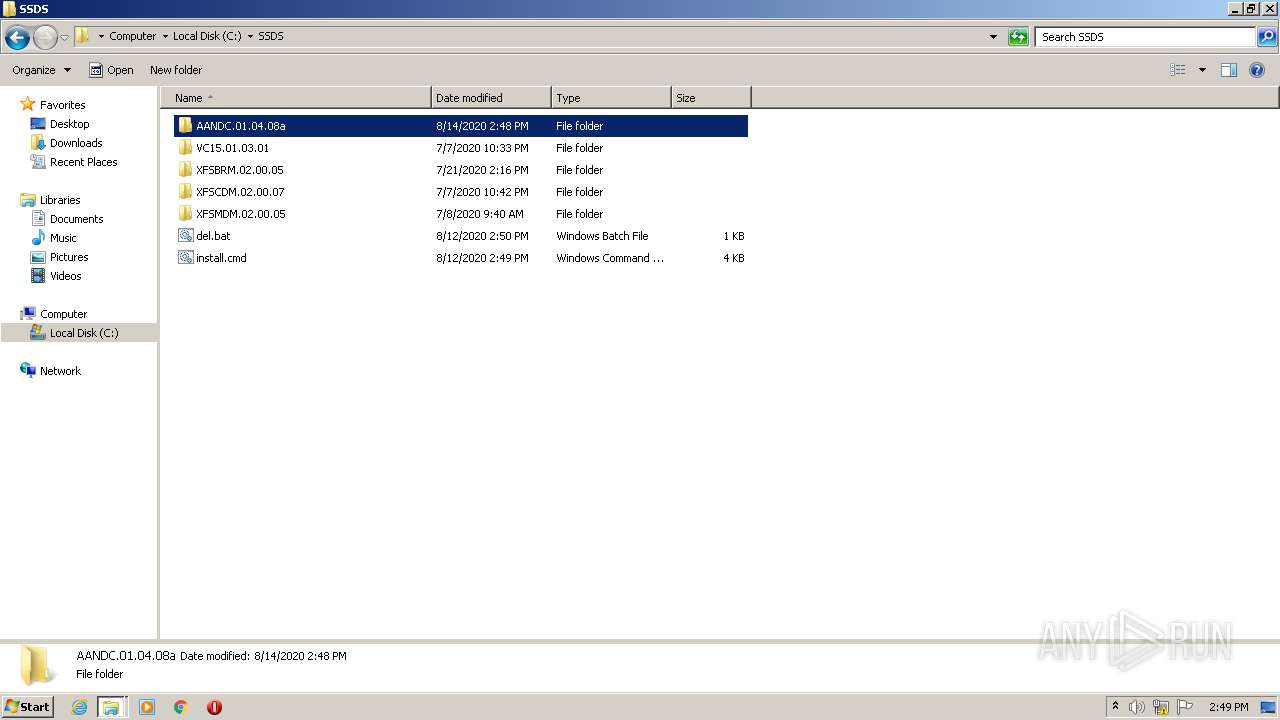Select the VC15.01.03.01 folder icon
1280x720 pixels.
point(185,148)
